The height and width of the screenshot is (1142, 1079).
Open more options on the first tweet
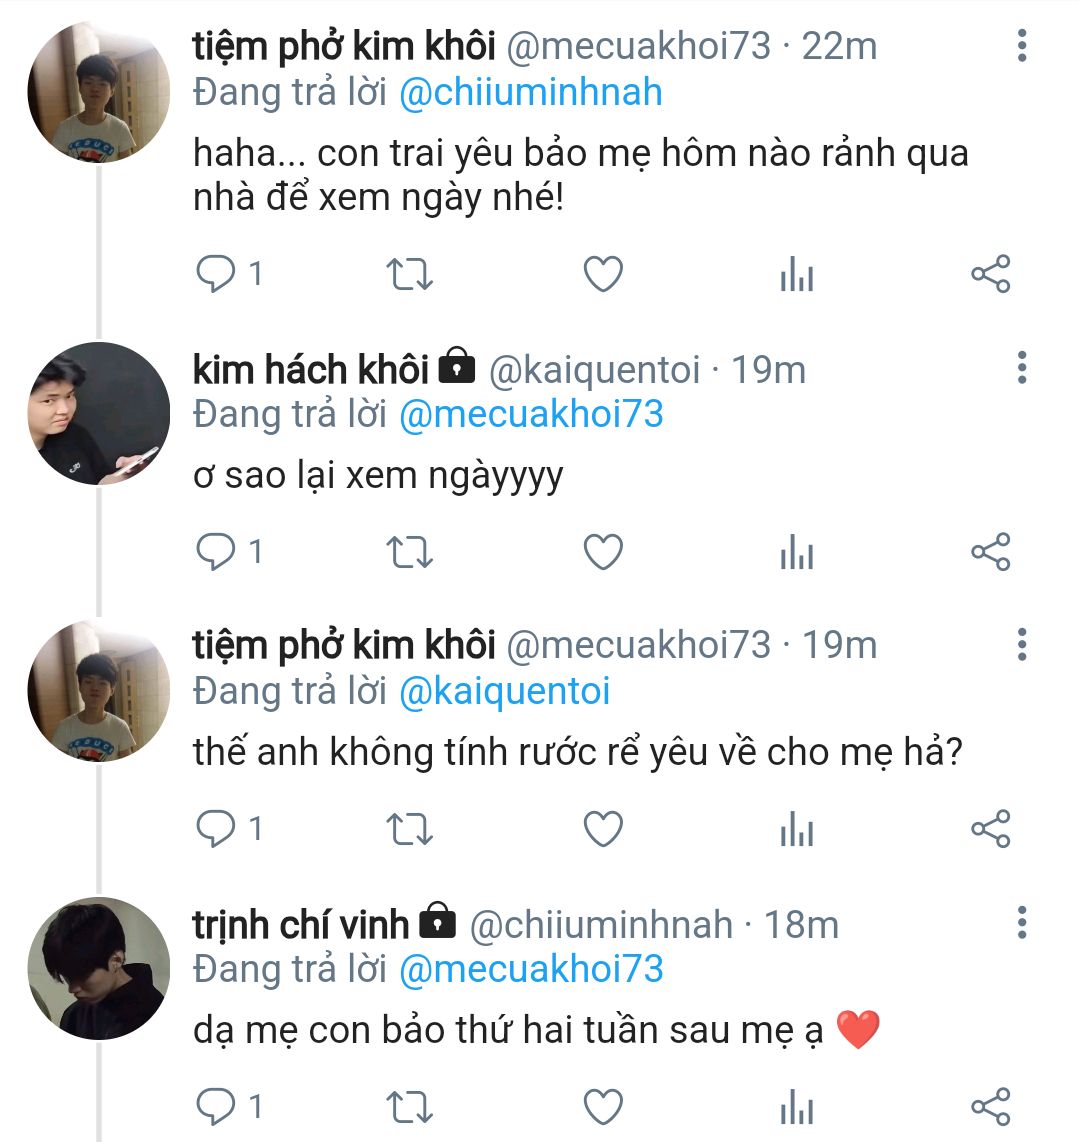click(1021, 46)
